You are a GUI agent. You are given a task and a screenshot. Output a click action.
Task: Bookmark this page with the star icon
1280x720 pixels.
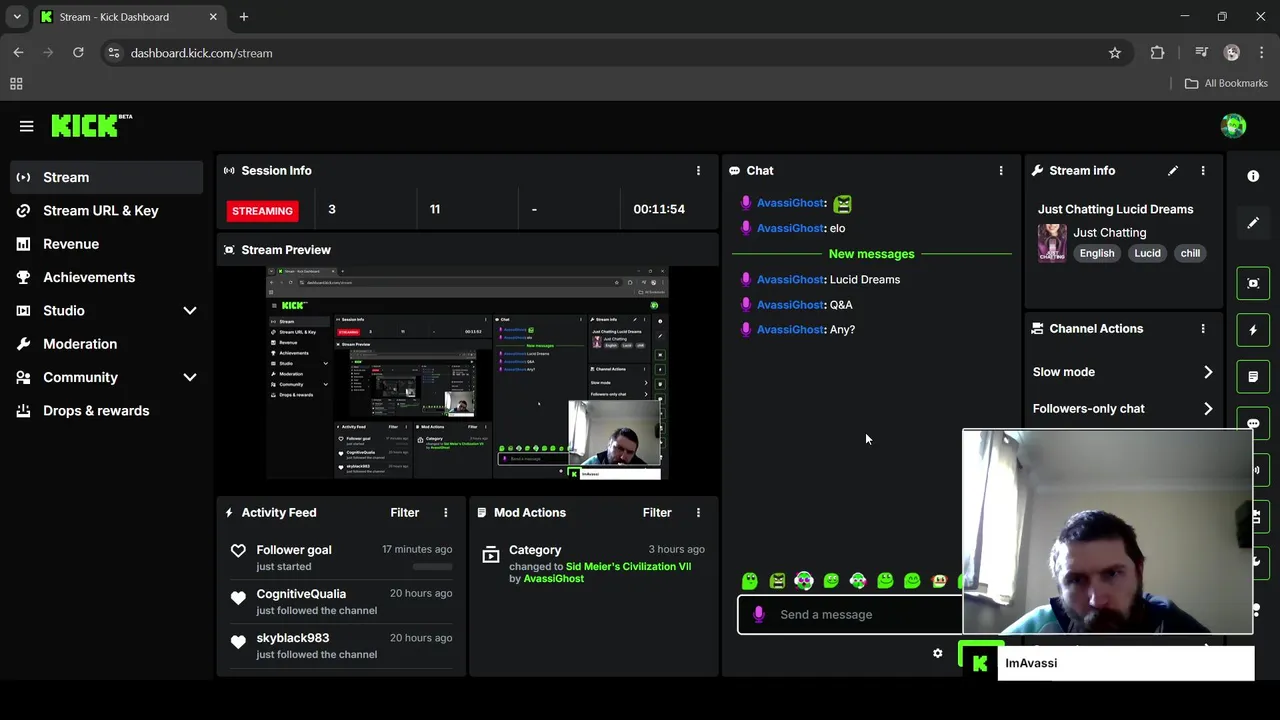point(1115,53)
